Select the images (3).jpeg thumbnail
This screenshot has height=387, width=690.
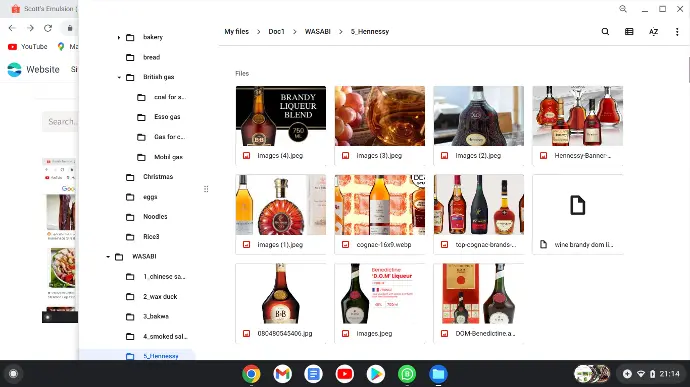coord(380,116)
